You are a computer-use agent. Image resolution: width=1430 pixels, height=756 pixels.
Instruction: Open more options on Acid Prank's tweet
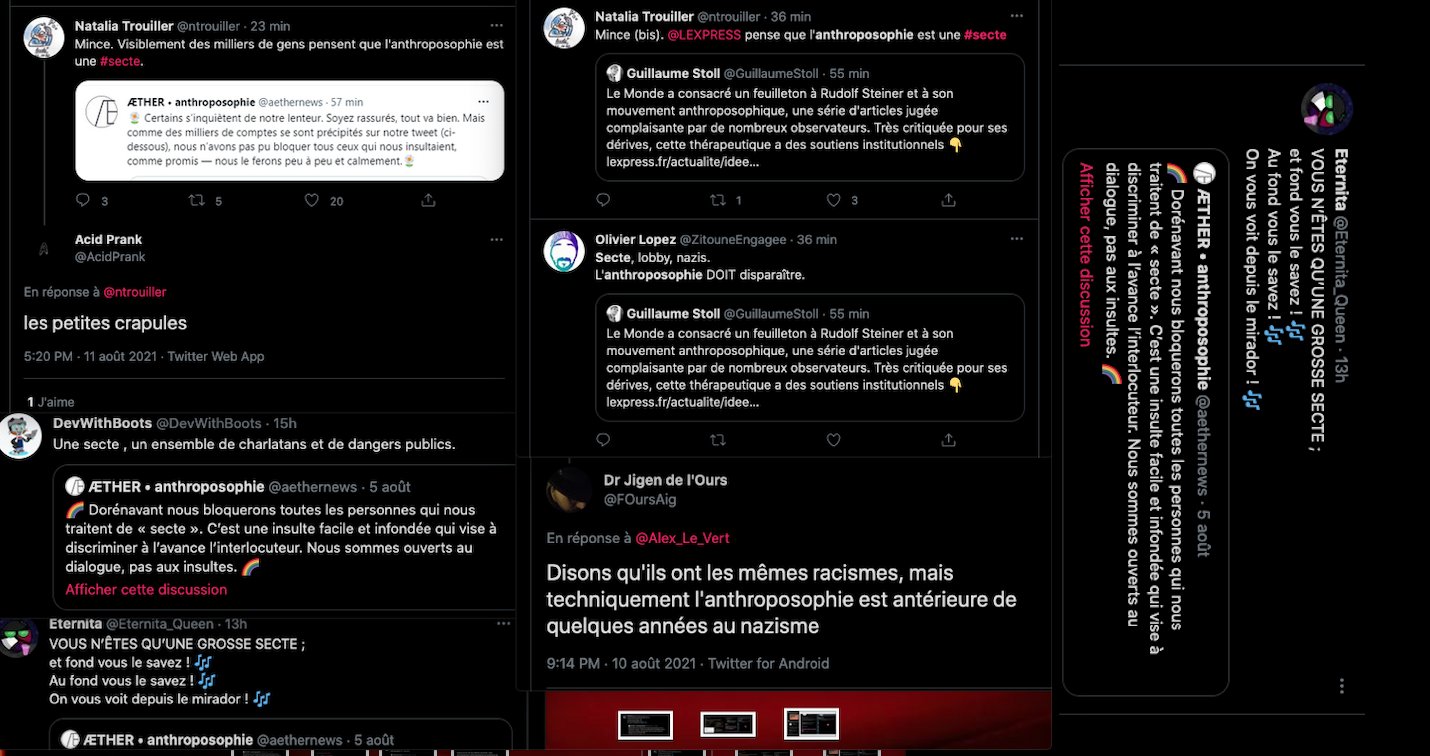(497, 240)
